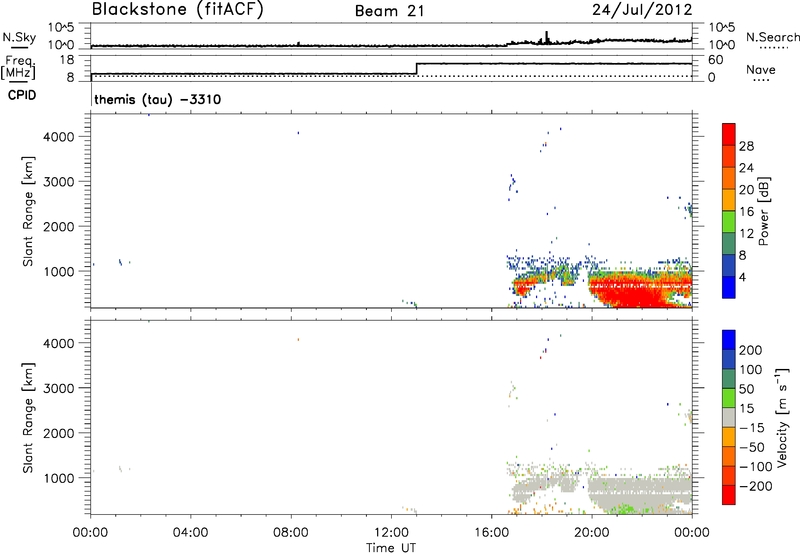
Task: Click the '20:00' time axis tick label
Action: coord(592,533)
